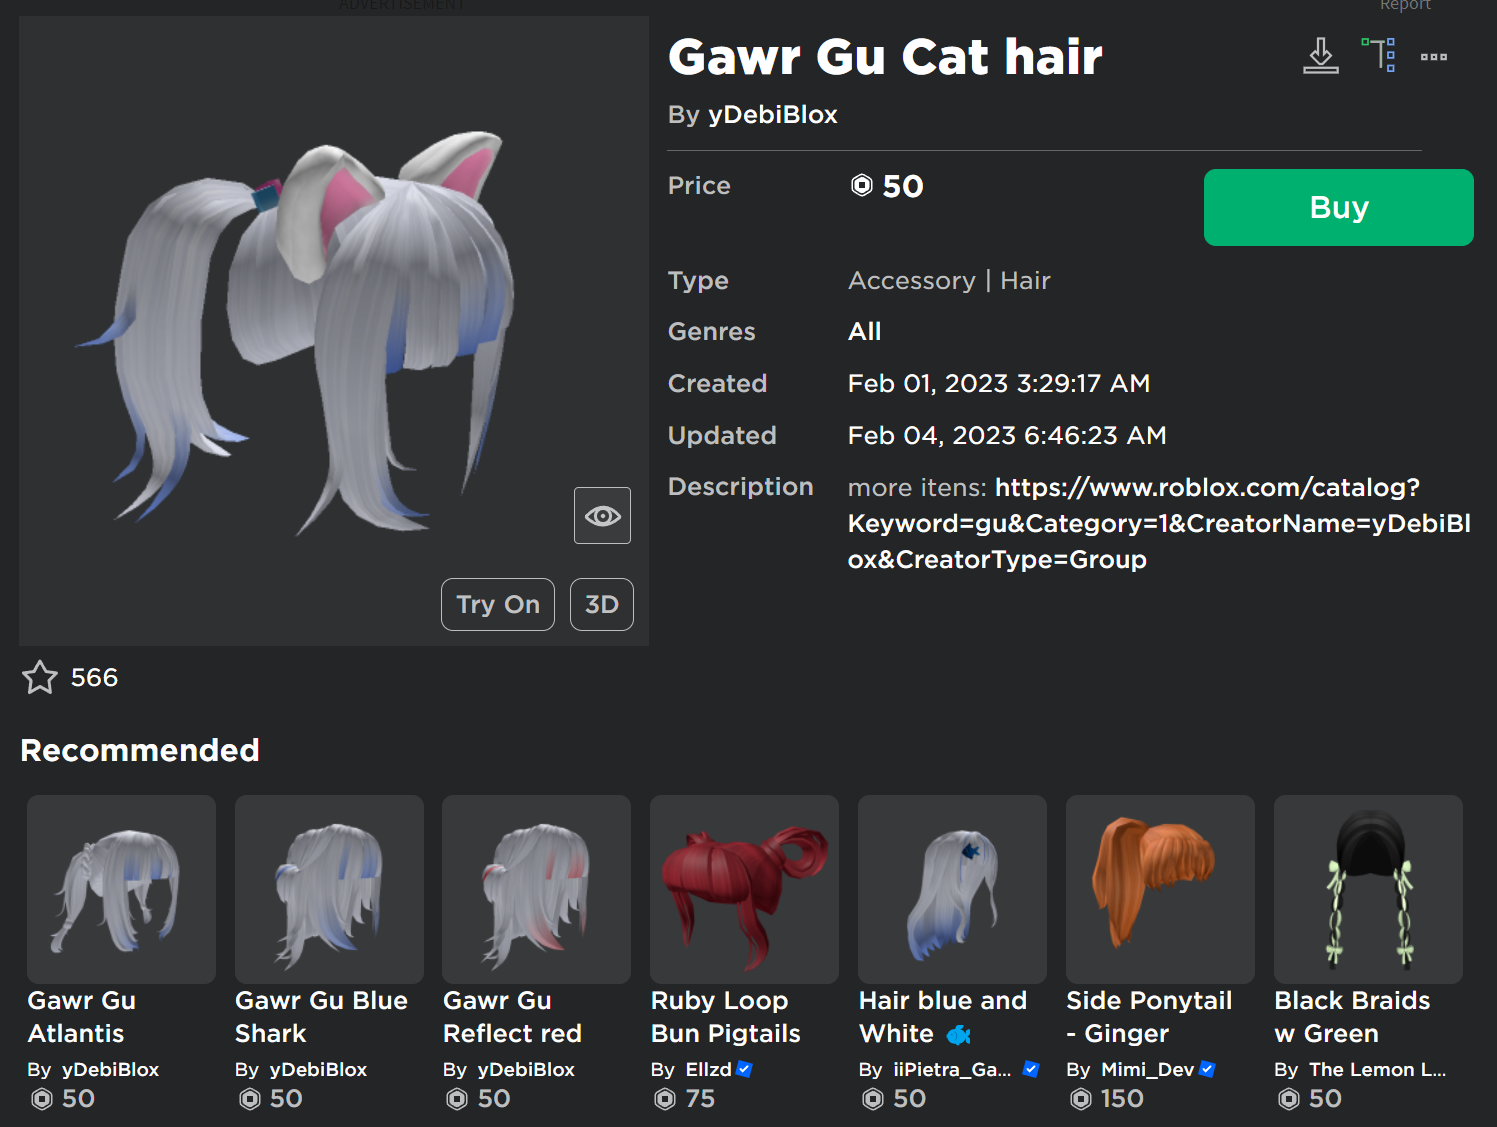Open Gawr Gu Blue Shark thumbnail
Image resolution: width=1497 pixels, height=1127 pixels.
[329, 889]
